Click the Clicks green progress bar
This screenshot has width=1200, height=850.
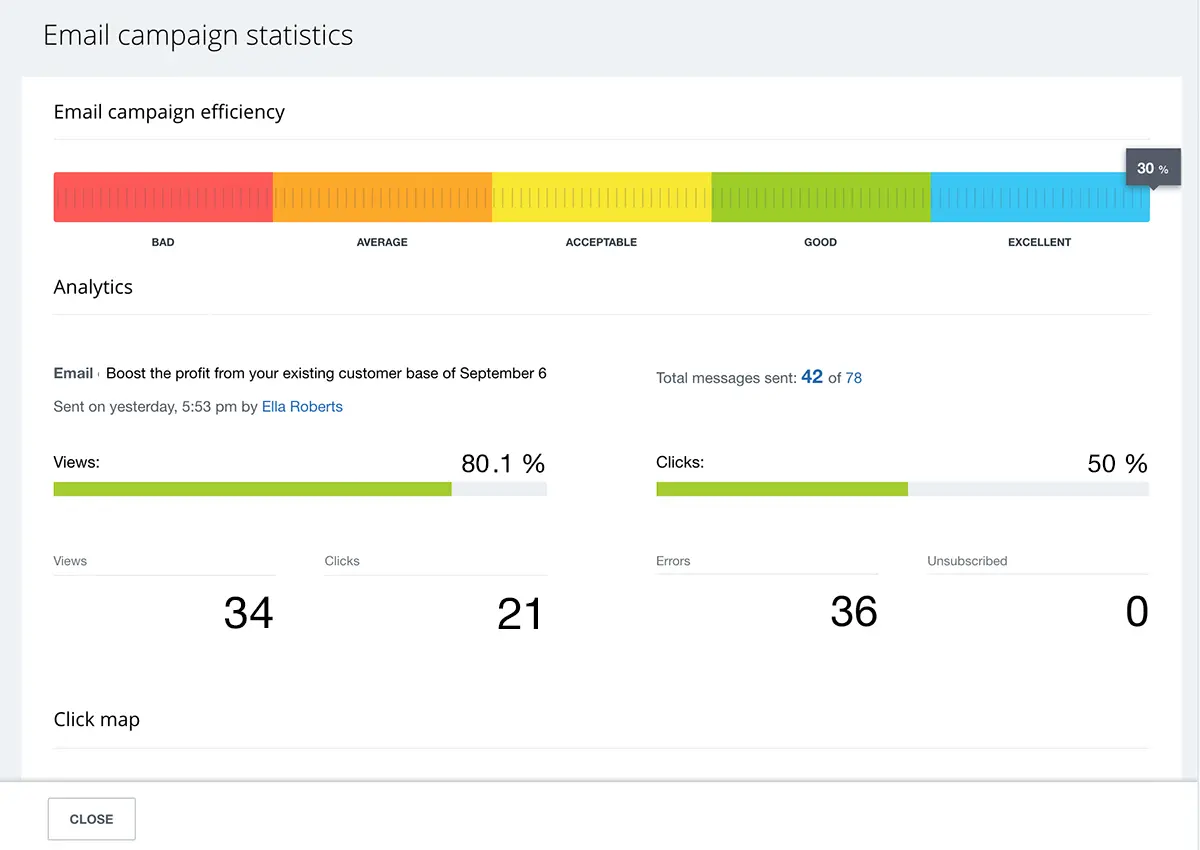(781, 489)
